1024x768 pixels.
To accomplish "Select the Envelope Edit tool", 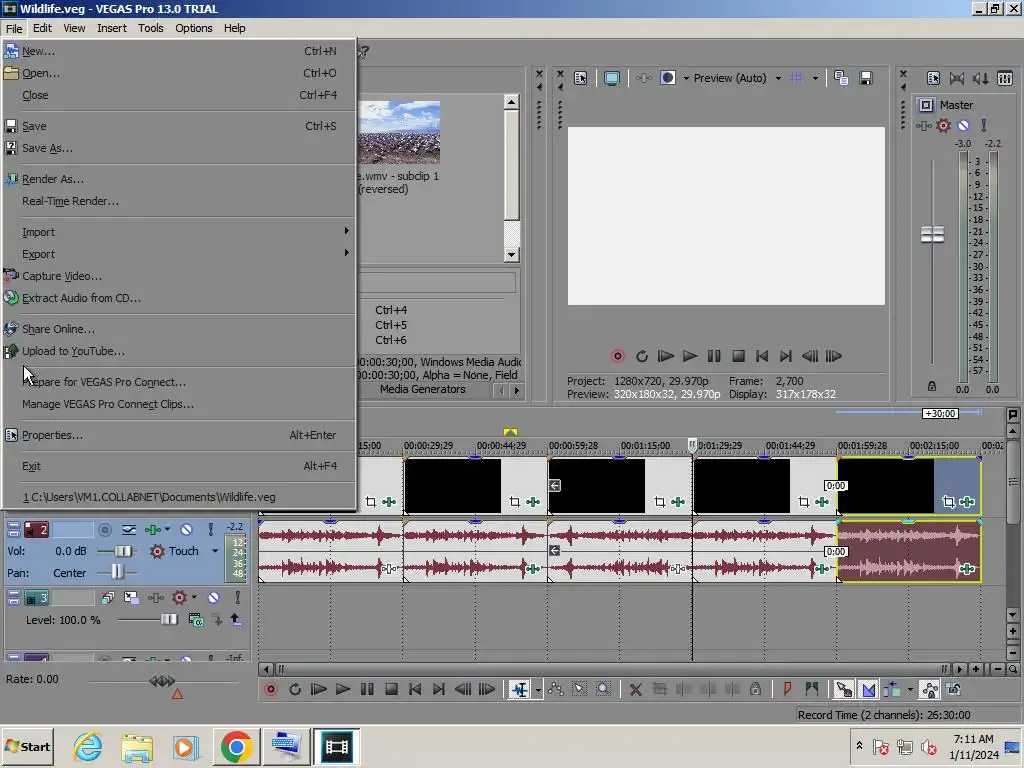I will point(556,690).
